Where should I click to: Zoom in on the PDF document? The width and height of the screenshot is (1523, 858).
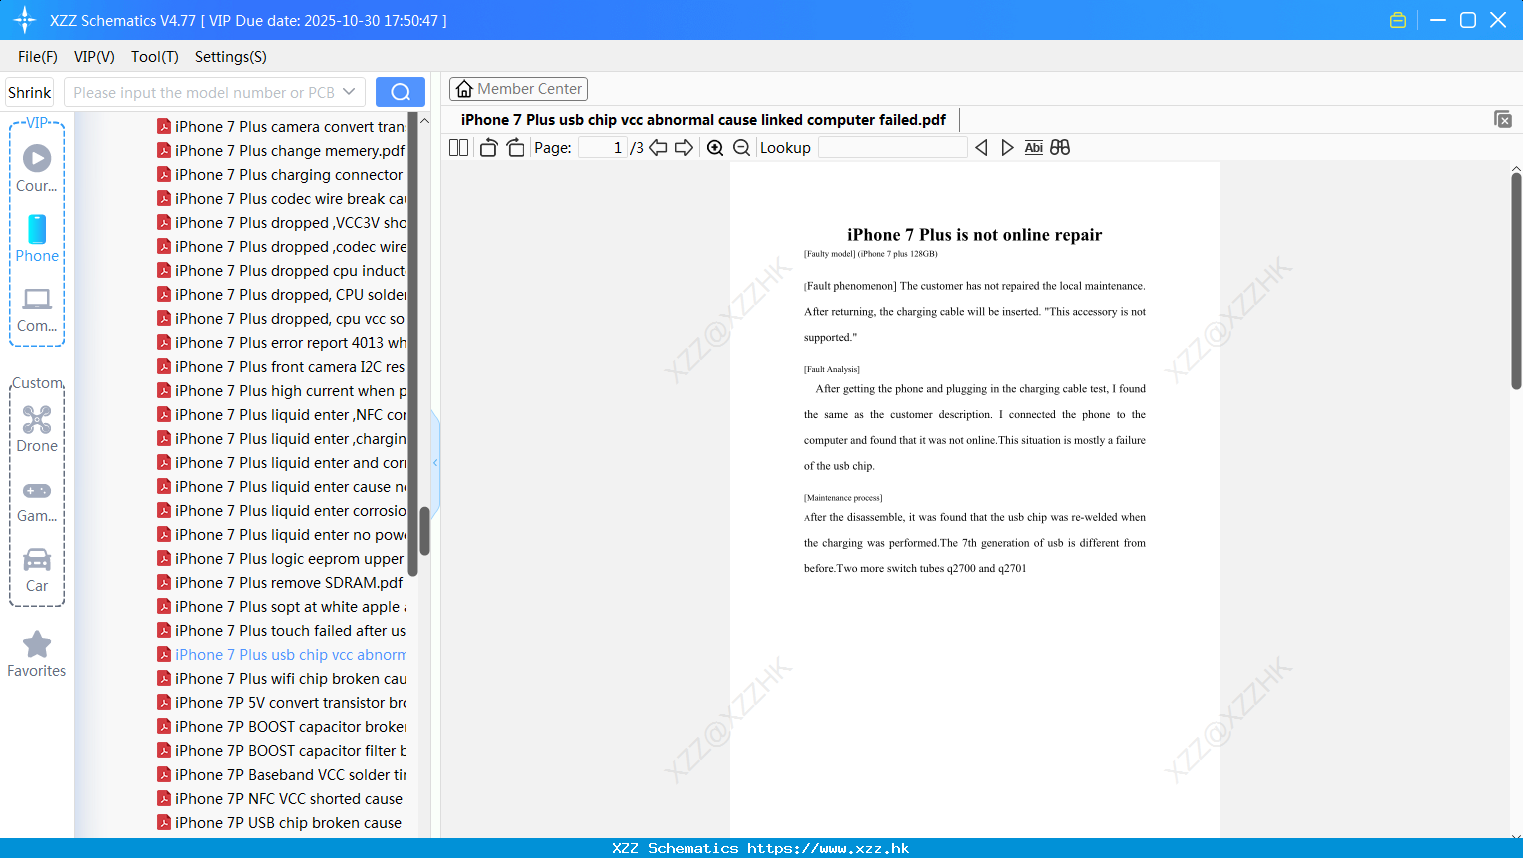(x=715, y=147)
